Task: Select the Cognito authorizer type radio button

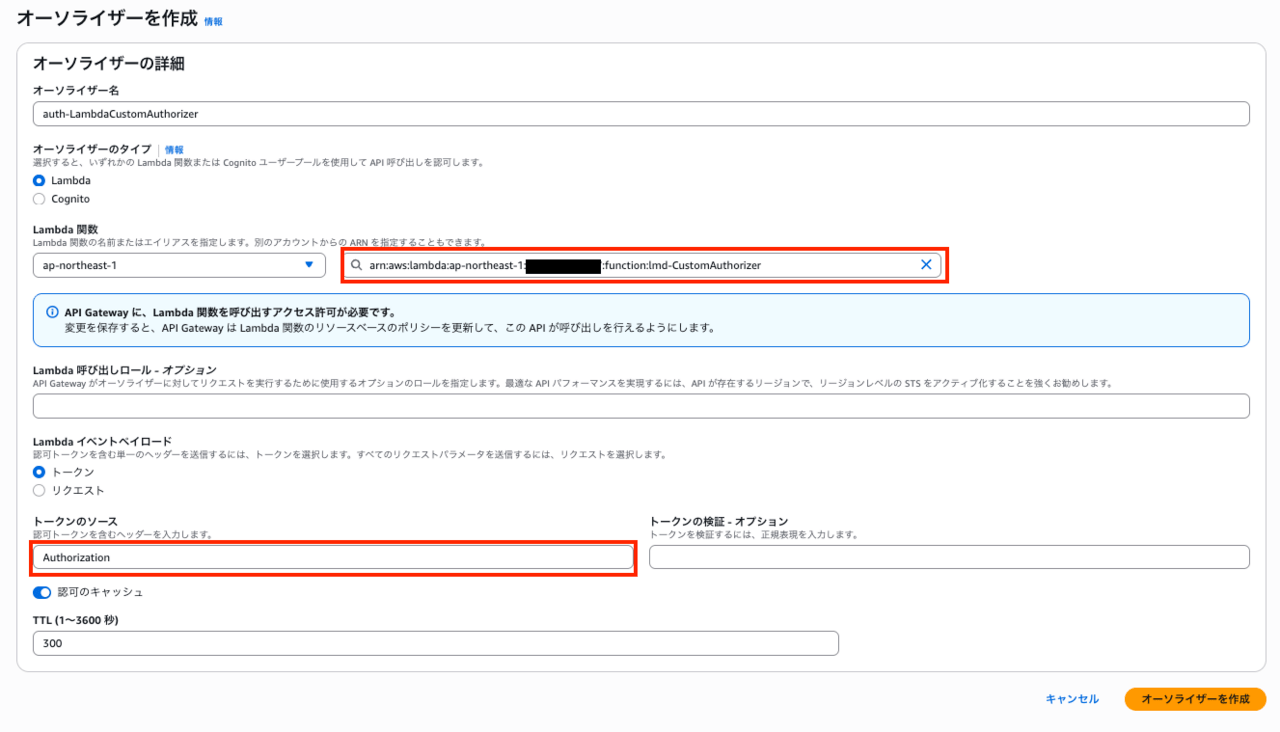Action: click(39, 199)
